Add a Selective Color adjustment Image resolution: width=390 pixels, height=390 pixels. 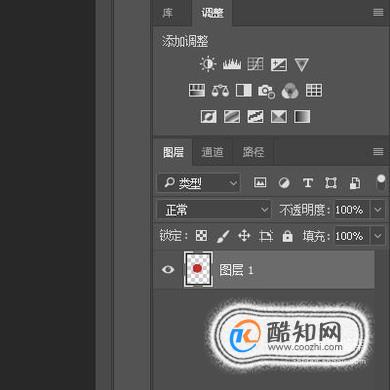(279, 117)
